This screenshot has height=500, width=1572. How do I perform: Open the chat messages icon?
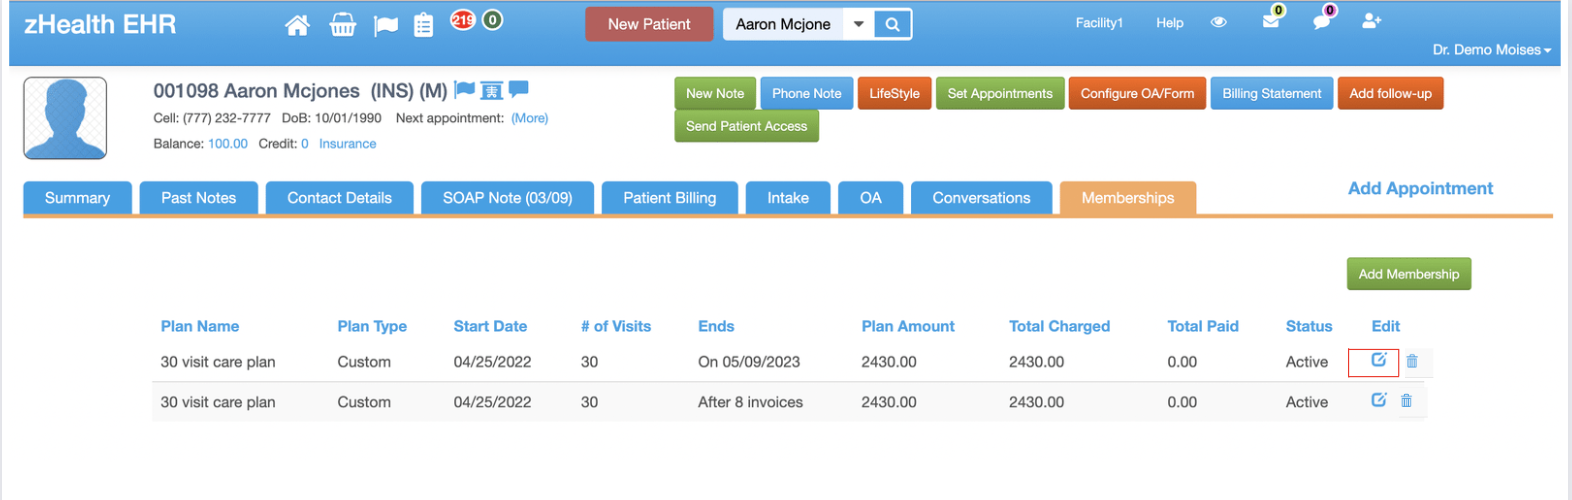[x=1322, y=20]
